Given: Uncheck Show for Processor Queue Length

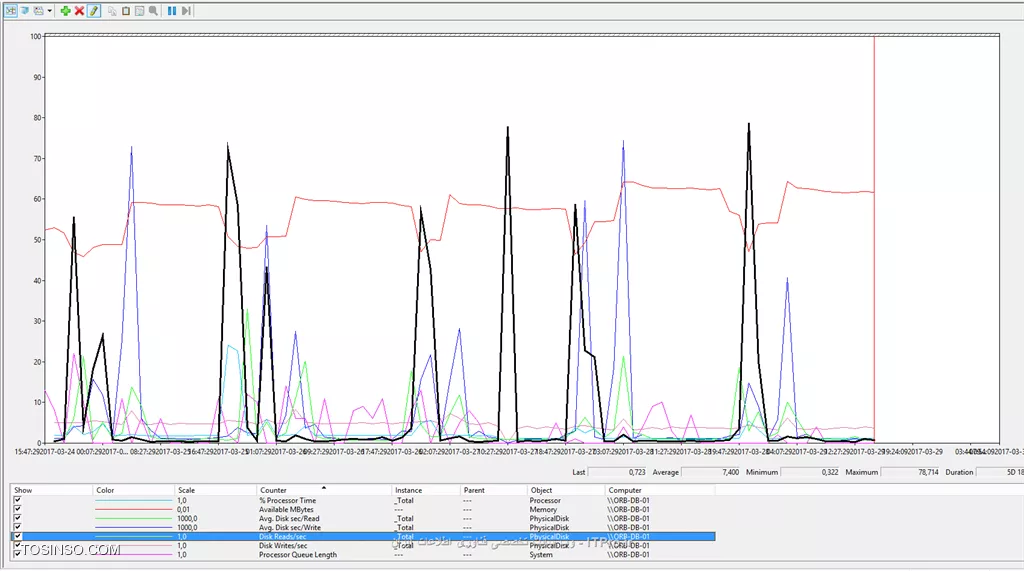Looking at the screenshot, I should 18,553.
